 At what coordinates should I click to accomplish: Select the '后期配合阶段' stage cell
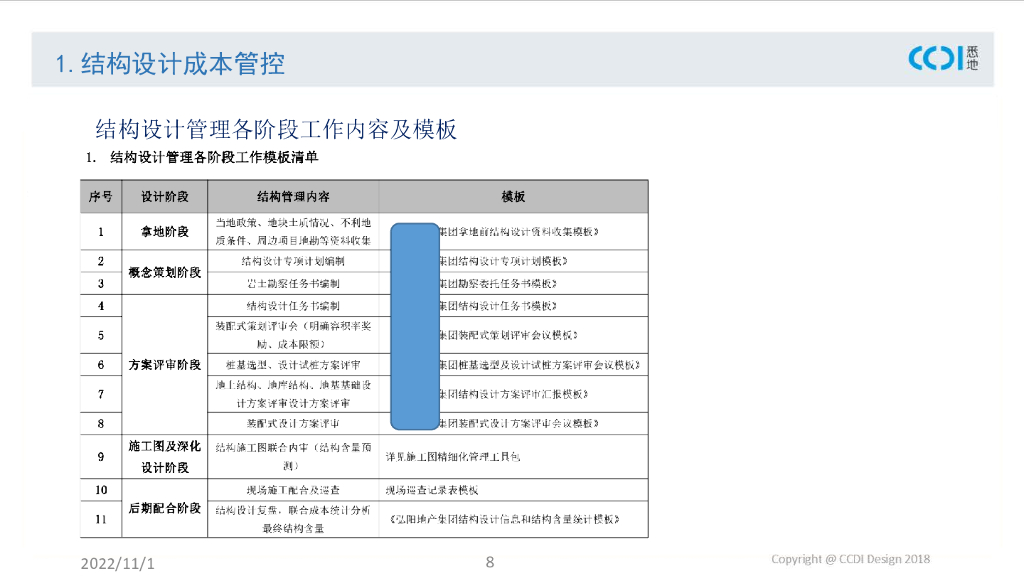click(165, 508)
